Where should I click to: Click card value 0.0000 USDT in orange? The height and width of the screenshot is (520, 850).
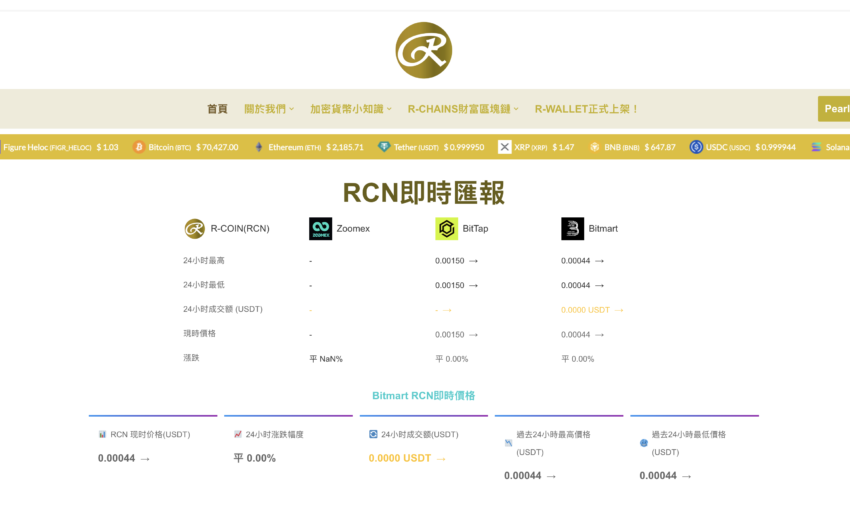pyautogui.click(x=400, y=459)
